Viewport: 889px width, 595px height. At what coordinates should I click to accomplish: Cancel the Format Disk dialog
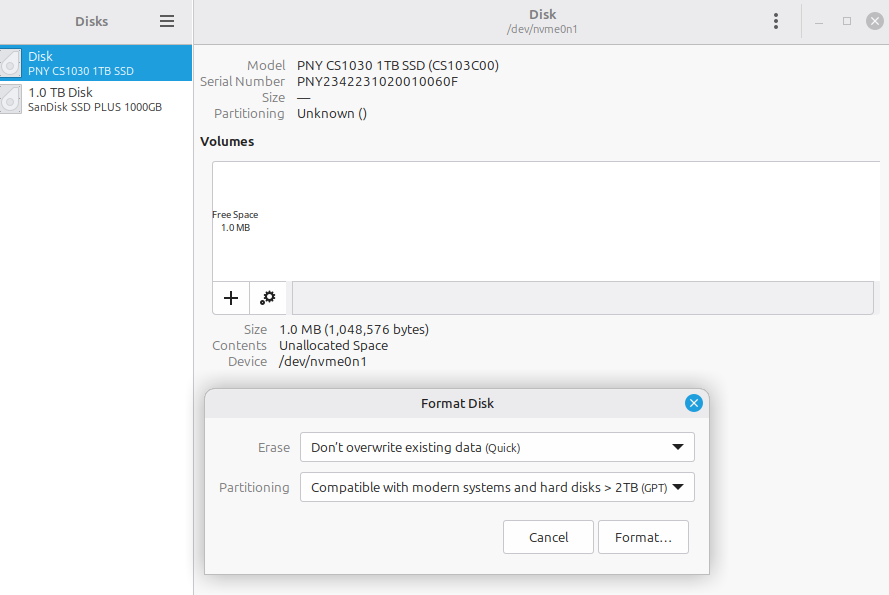pyautogui.click(x=548, y=537)
